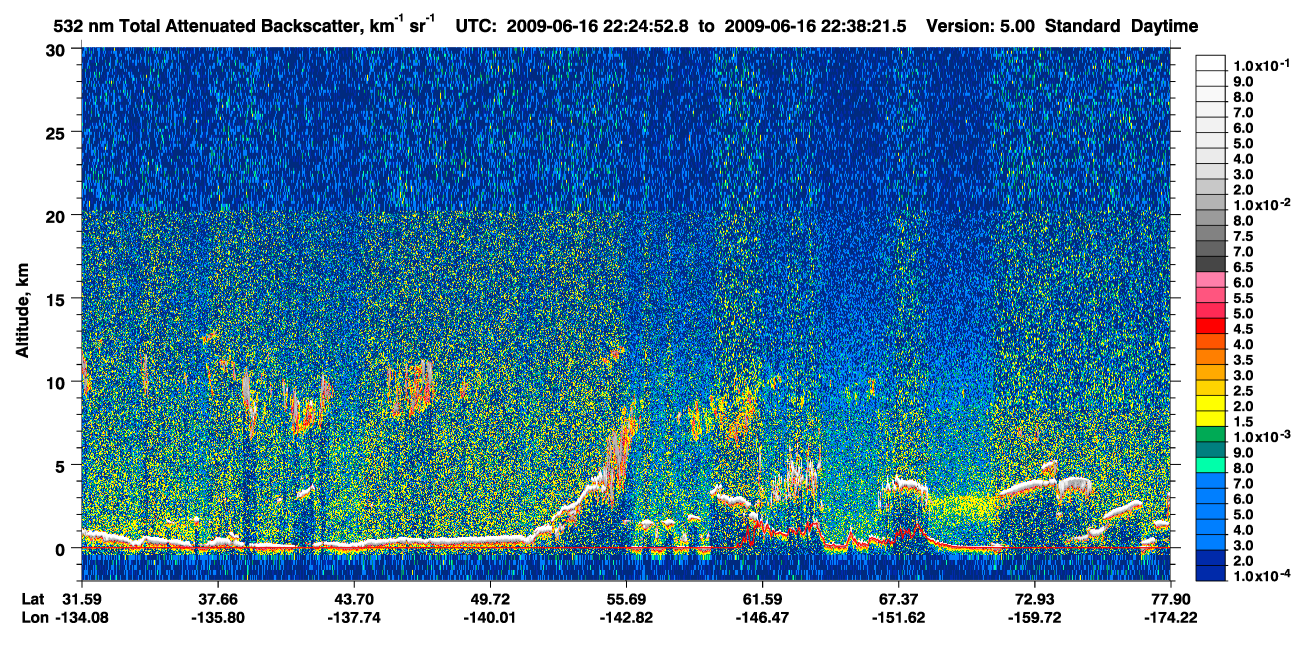The height and width of the screenshot is (667, 1300).
Task: Click longitude value '-140.01'
Action: [x=490, y=617]
